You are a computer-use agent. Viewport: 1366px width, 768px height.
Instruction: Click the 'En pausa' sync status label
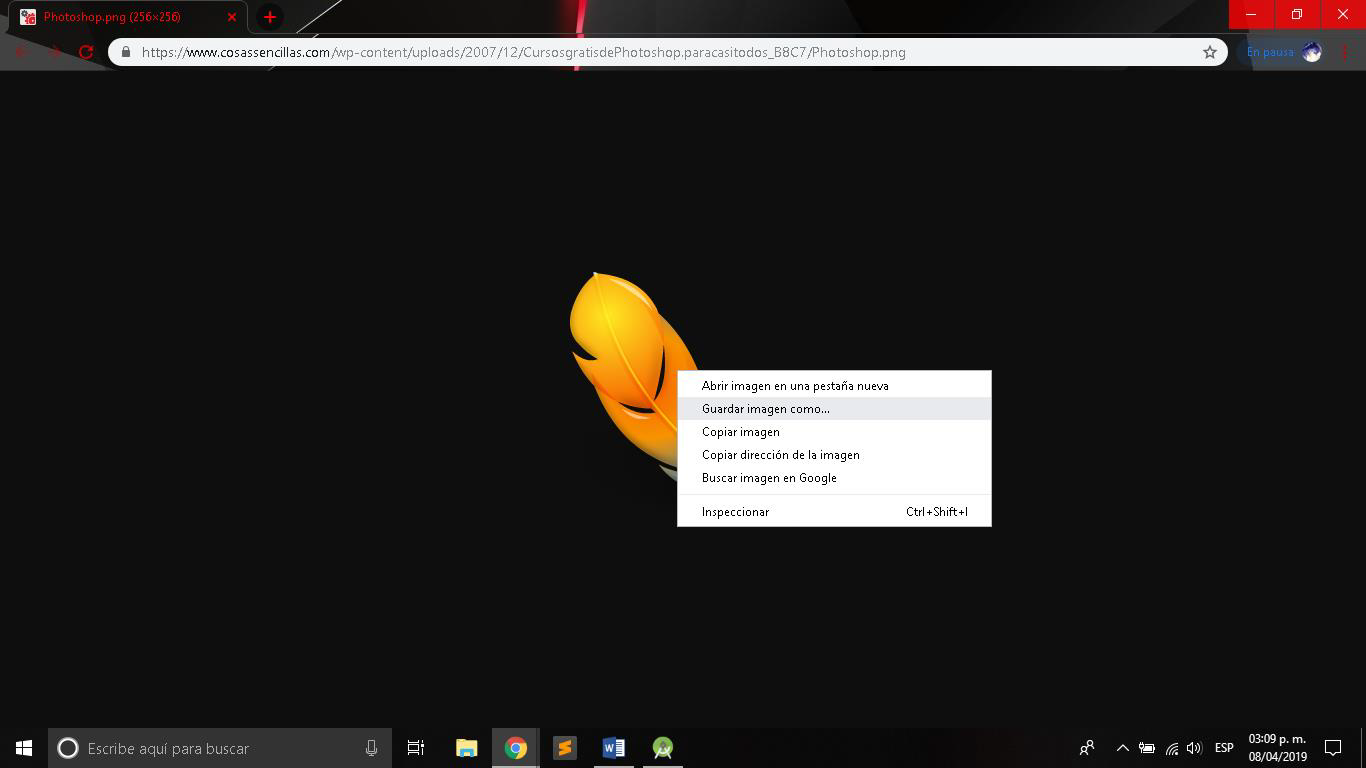1270,52
